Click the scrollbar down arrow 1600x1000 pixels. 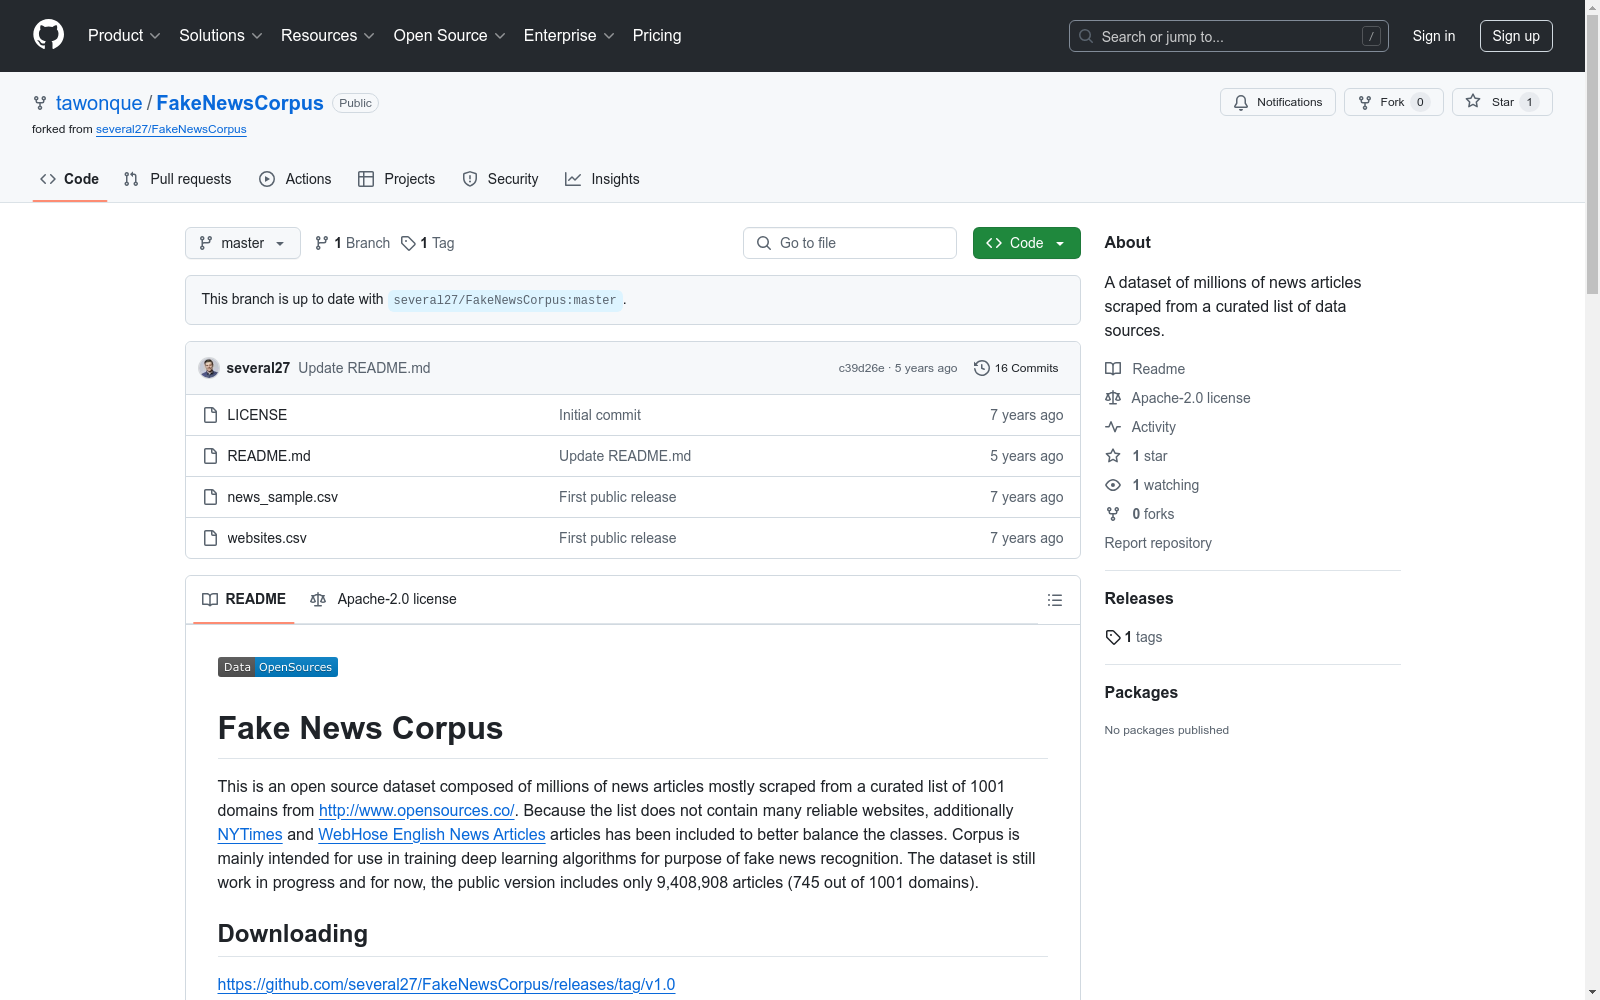pyautogui.click(x=1592, y=992)
